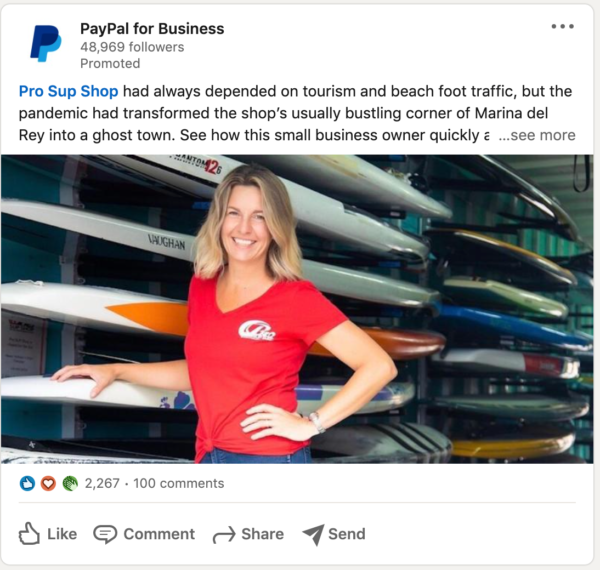Image resolution: width=600 pixels, height=570 pixels.
Task: Click the 48,969 followers text
Action: coord(132,47)
